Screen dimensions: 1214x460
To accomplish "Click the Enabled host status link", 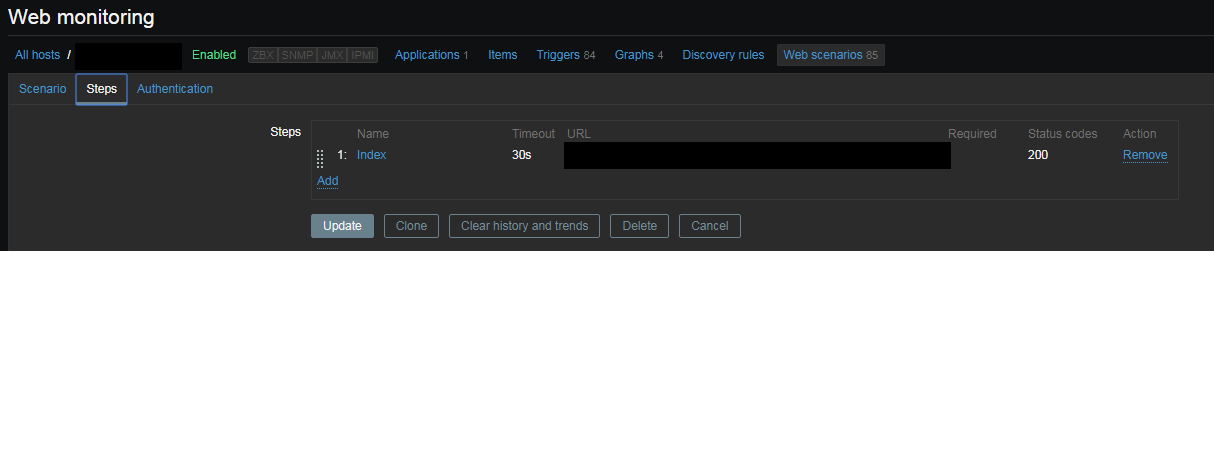I will [x=214, y=55].
